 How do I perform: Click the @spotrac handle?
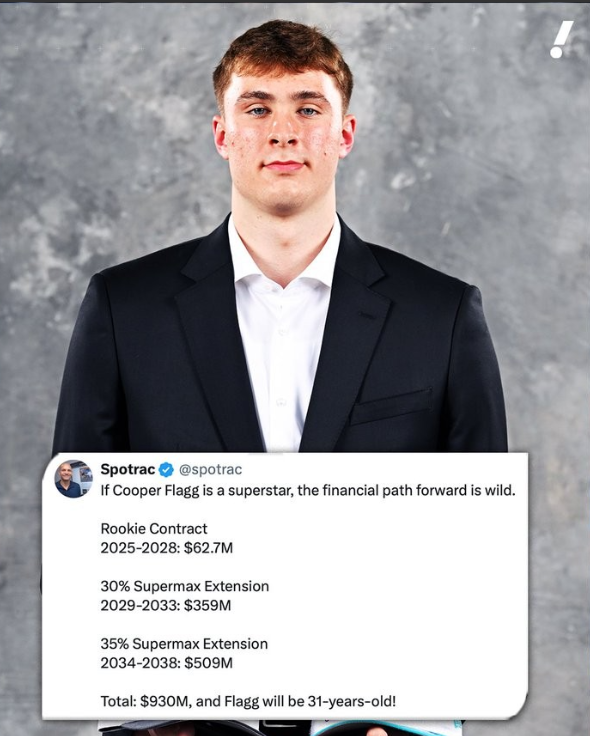(x=211, y=469)
